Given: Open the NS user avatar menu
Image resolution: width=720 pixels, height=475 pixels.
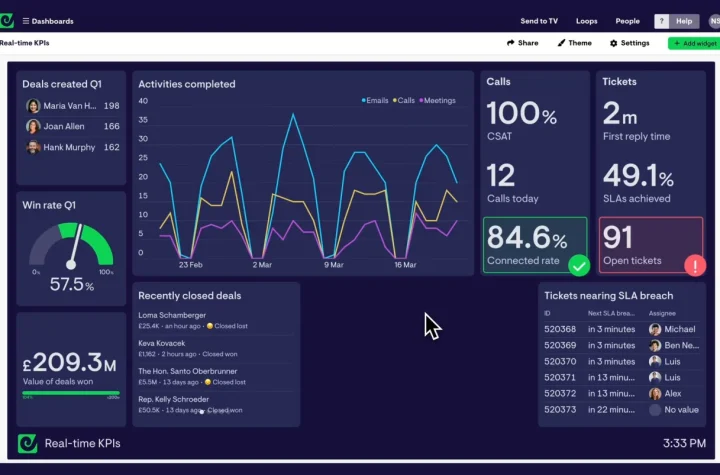Looking at the screenshot, I should (714, 21).
